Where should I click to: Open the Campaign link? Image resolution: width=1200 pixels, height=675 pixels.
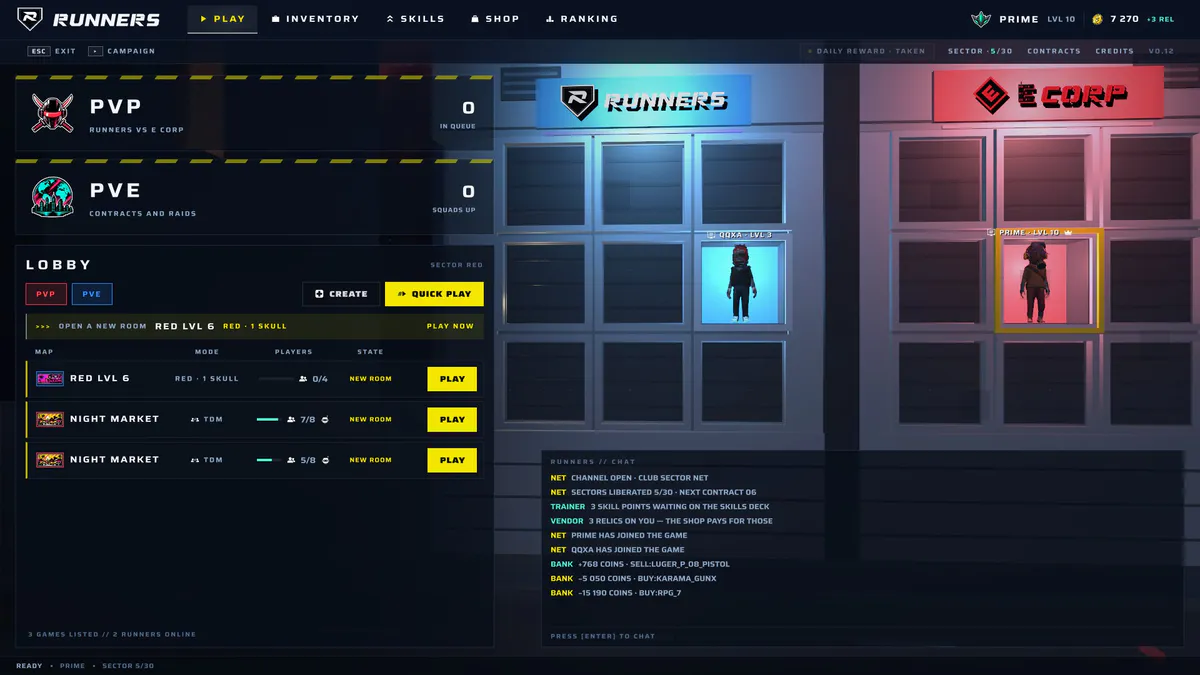122,51
